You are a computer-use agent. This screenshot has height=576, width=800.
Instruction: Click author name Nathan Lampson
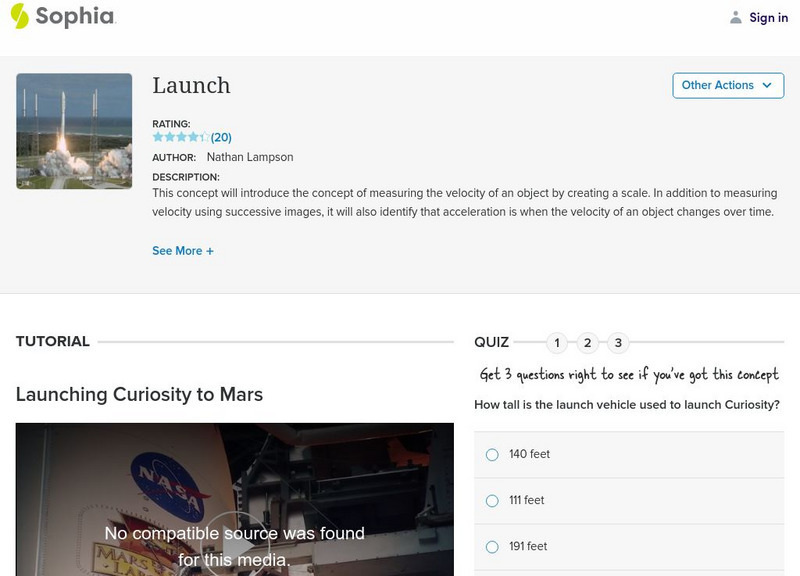click(x=249, y=157)
